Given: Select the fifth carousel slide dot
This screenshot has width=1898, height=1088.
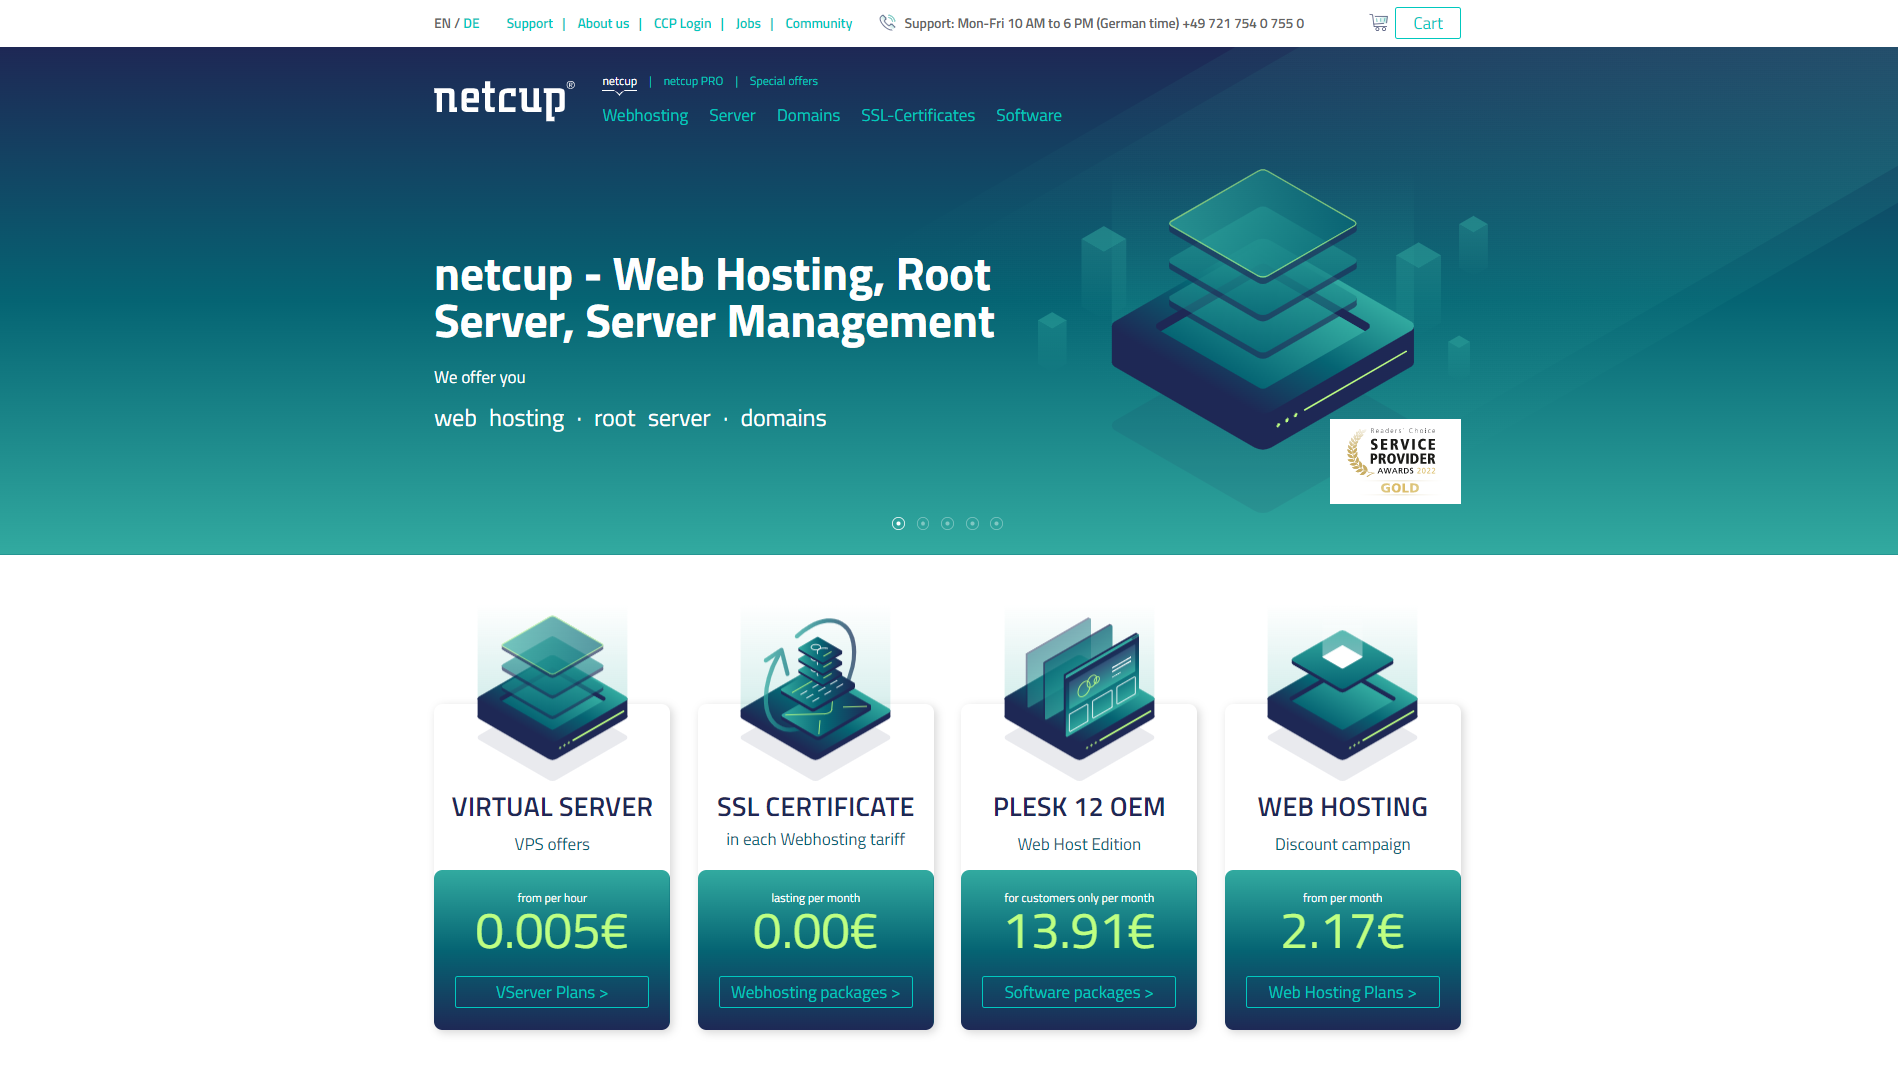Looking at the screenshot, I should tap(996, 523).
